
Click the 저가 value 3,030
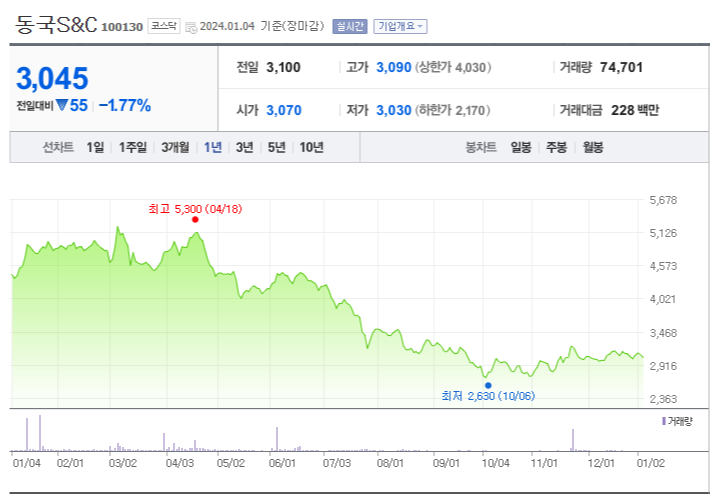394,110
